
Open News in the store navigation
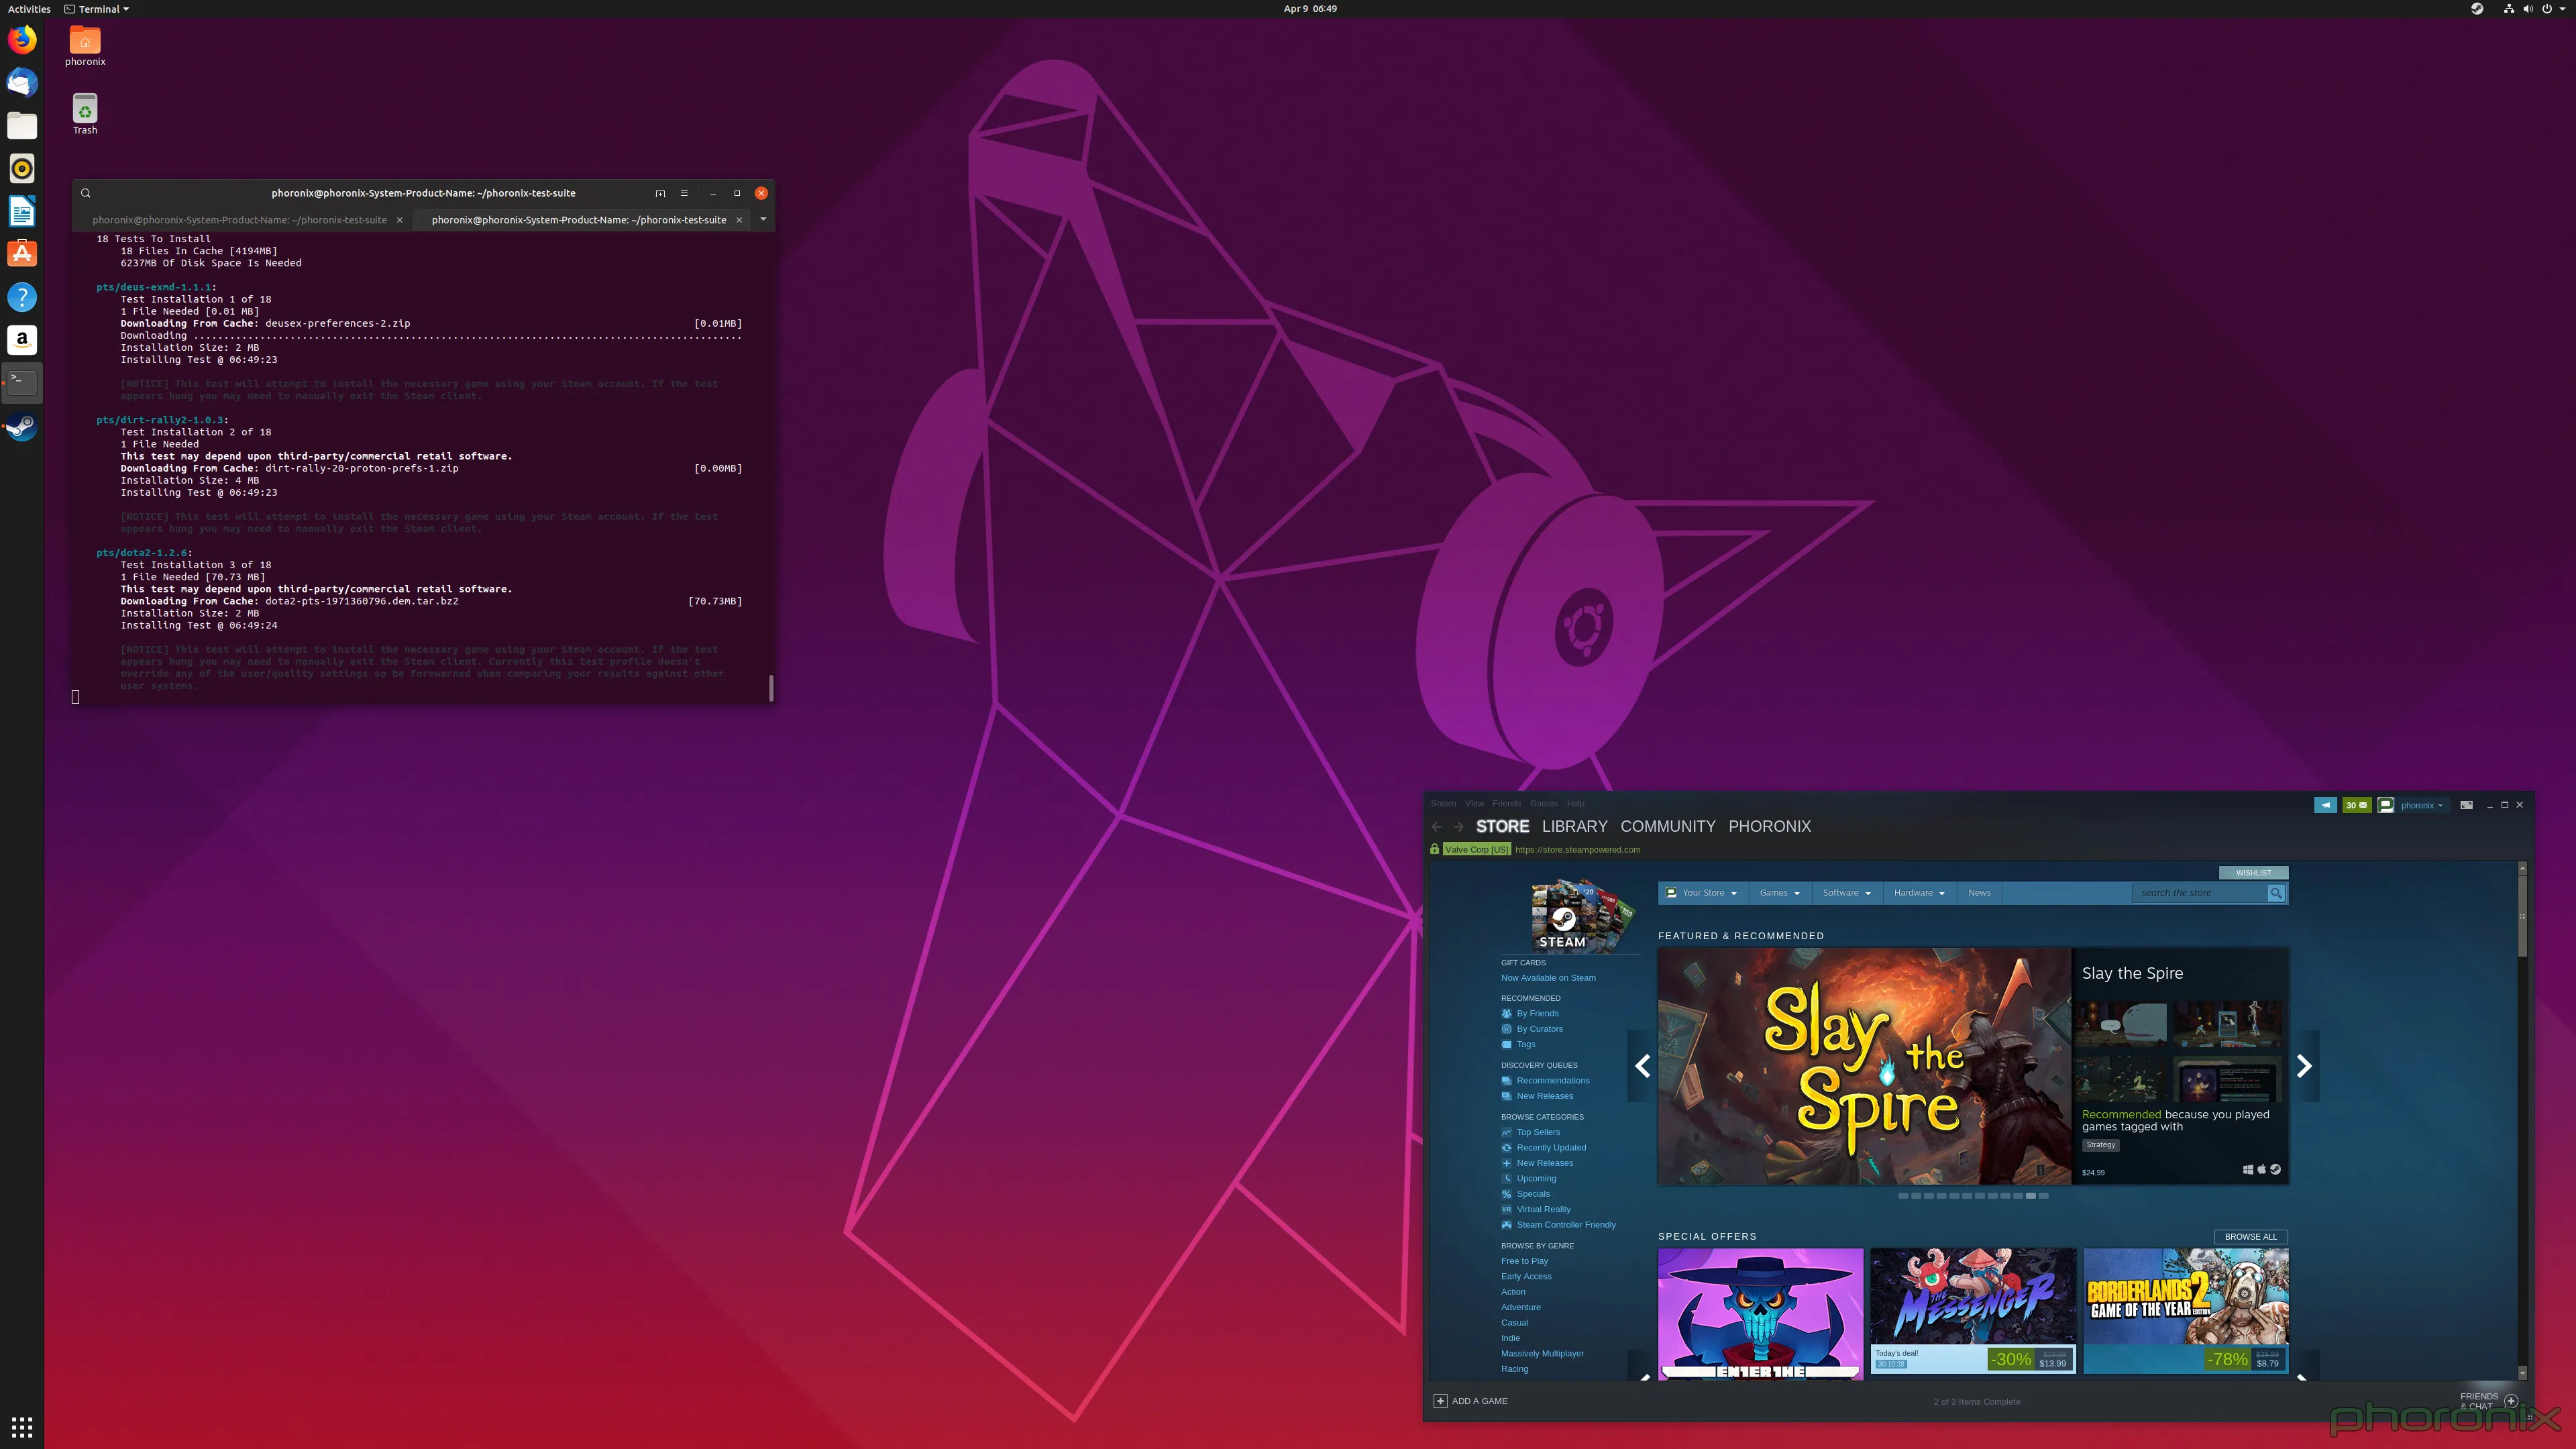tap(1979, 893)
